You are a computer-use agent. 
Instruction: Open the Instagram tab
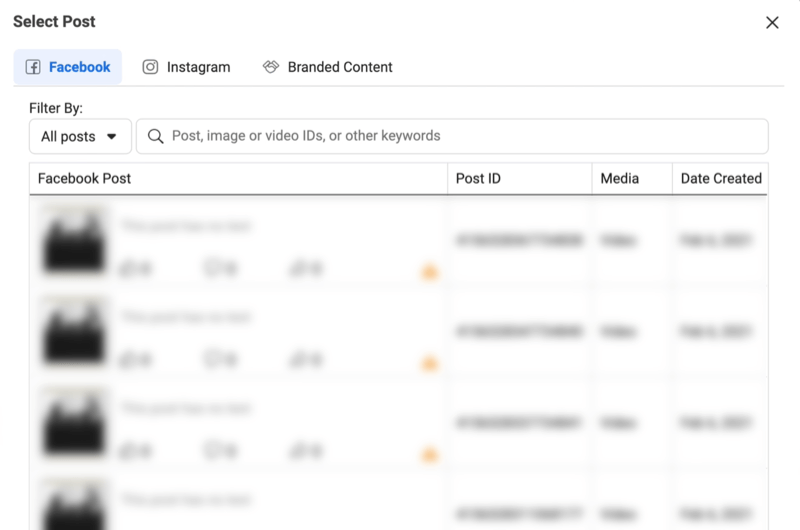[x=186, y=67]
